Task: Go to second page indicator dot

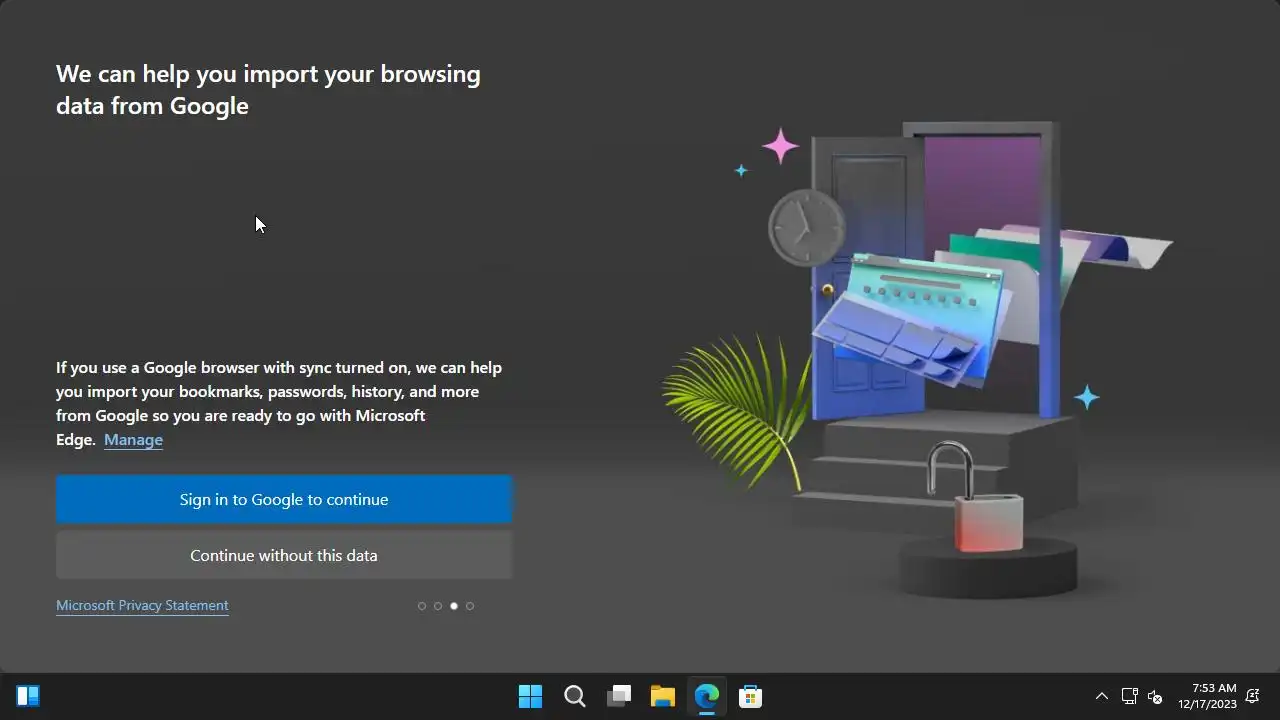Action: [438, 606]
